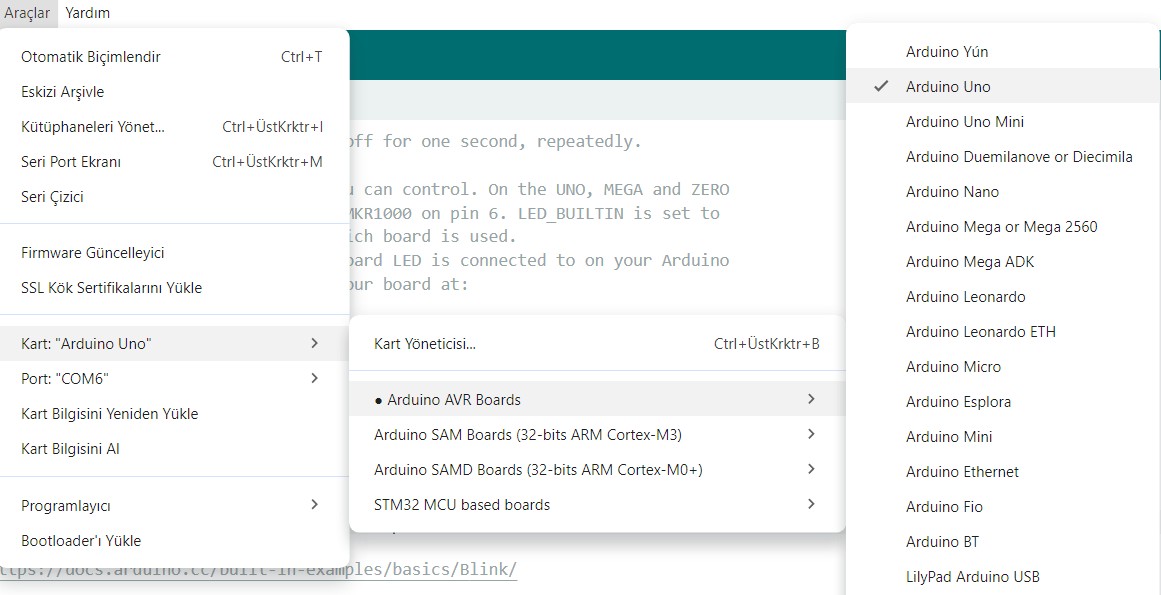This screenshot has width=1161, height=595.
Task: Open Seri Port Ekranı
Action: (71, 162)
